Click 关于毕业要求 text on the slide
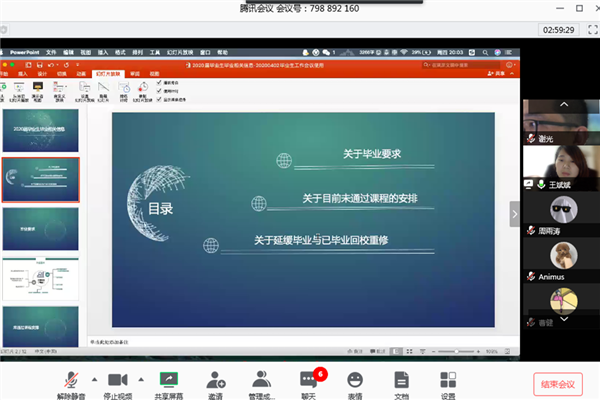600x400 pixels. 372,154
